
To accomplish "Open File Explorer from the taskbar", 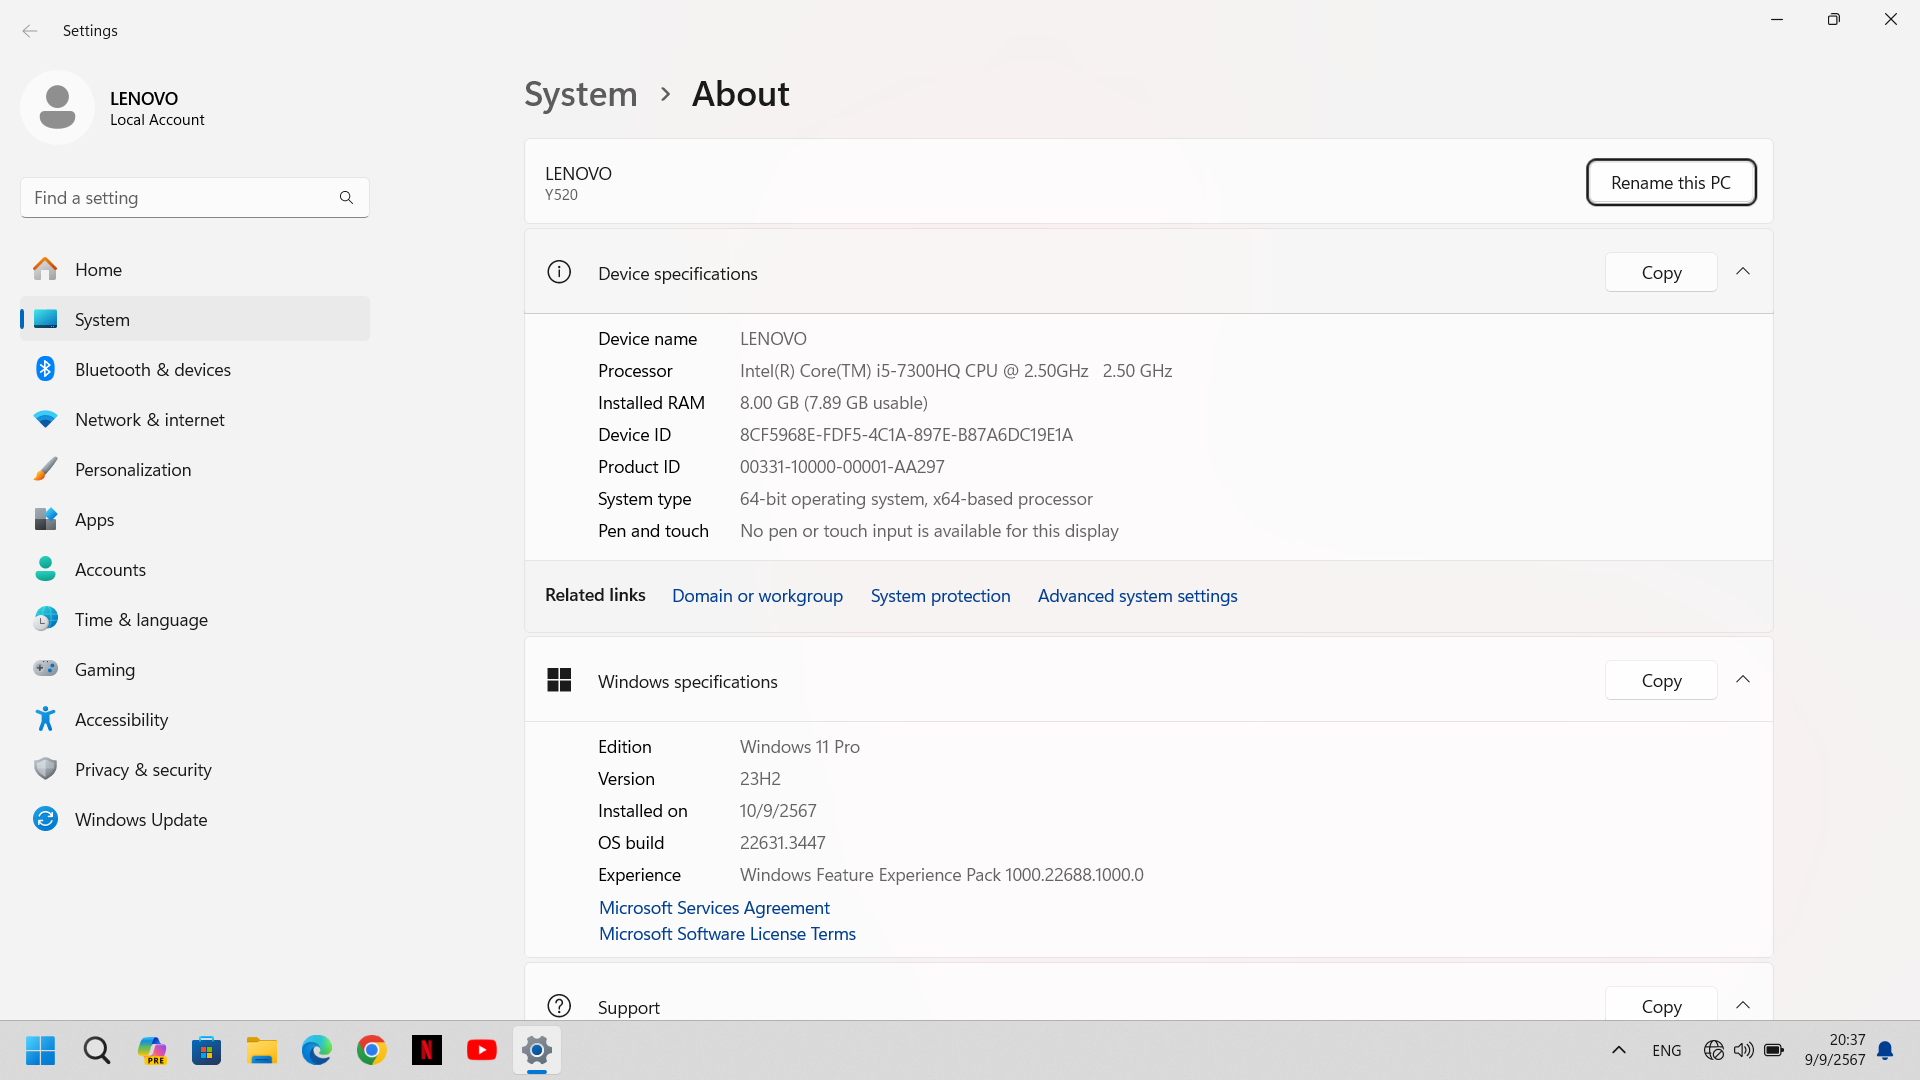I will [262, 1050].
